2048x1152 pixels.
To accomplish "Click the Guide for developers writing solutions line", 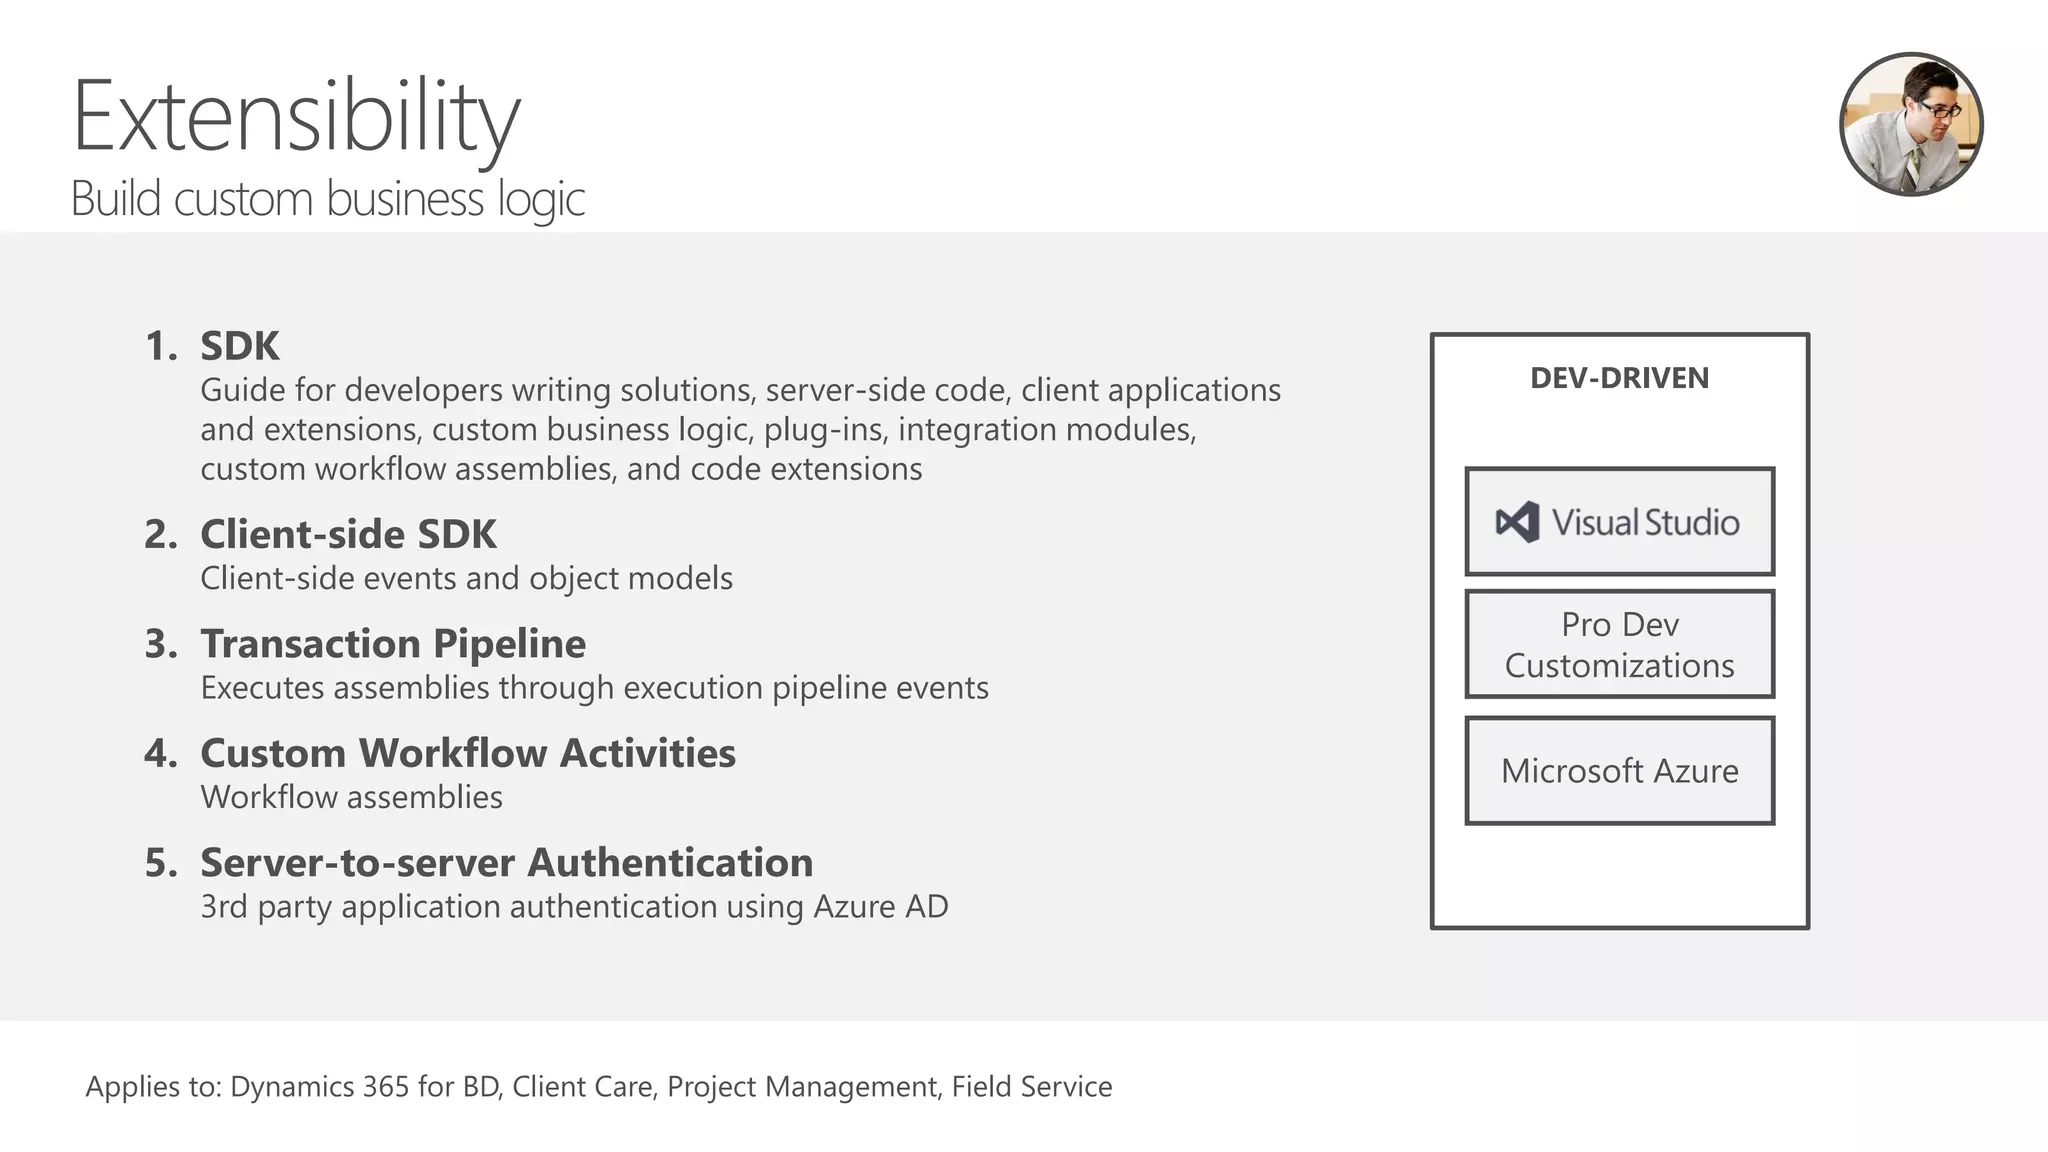I will pyautogui.click(x=740, y=390).
